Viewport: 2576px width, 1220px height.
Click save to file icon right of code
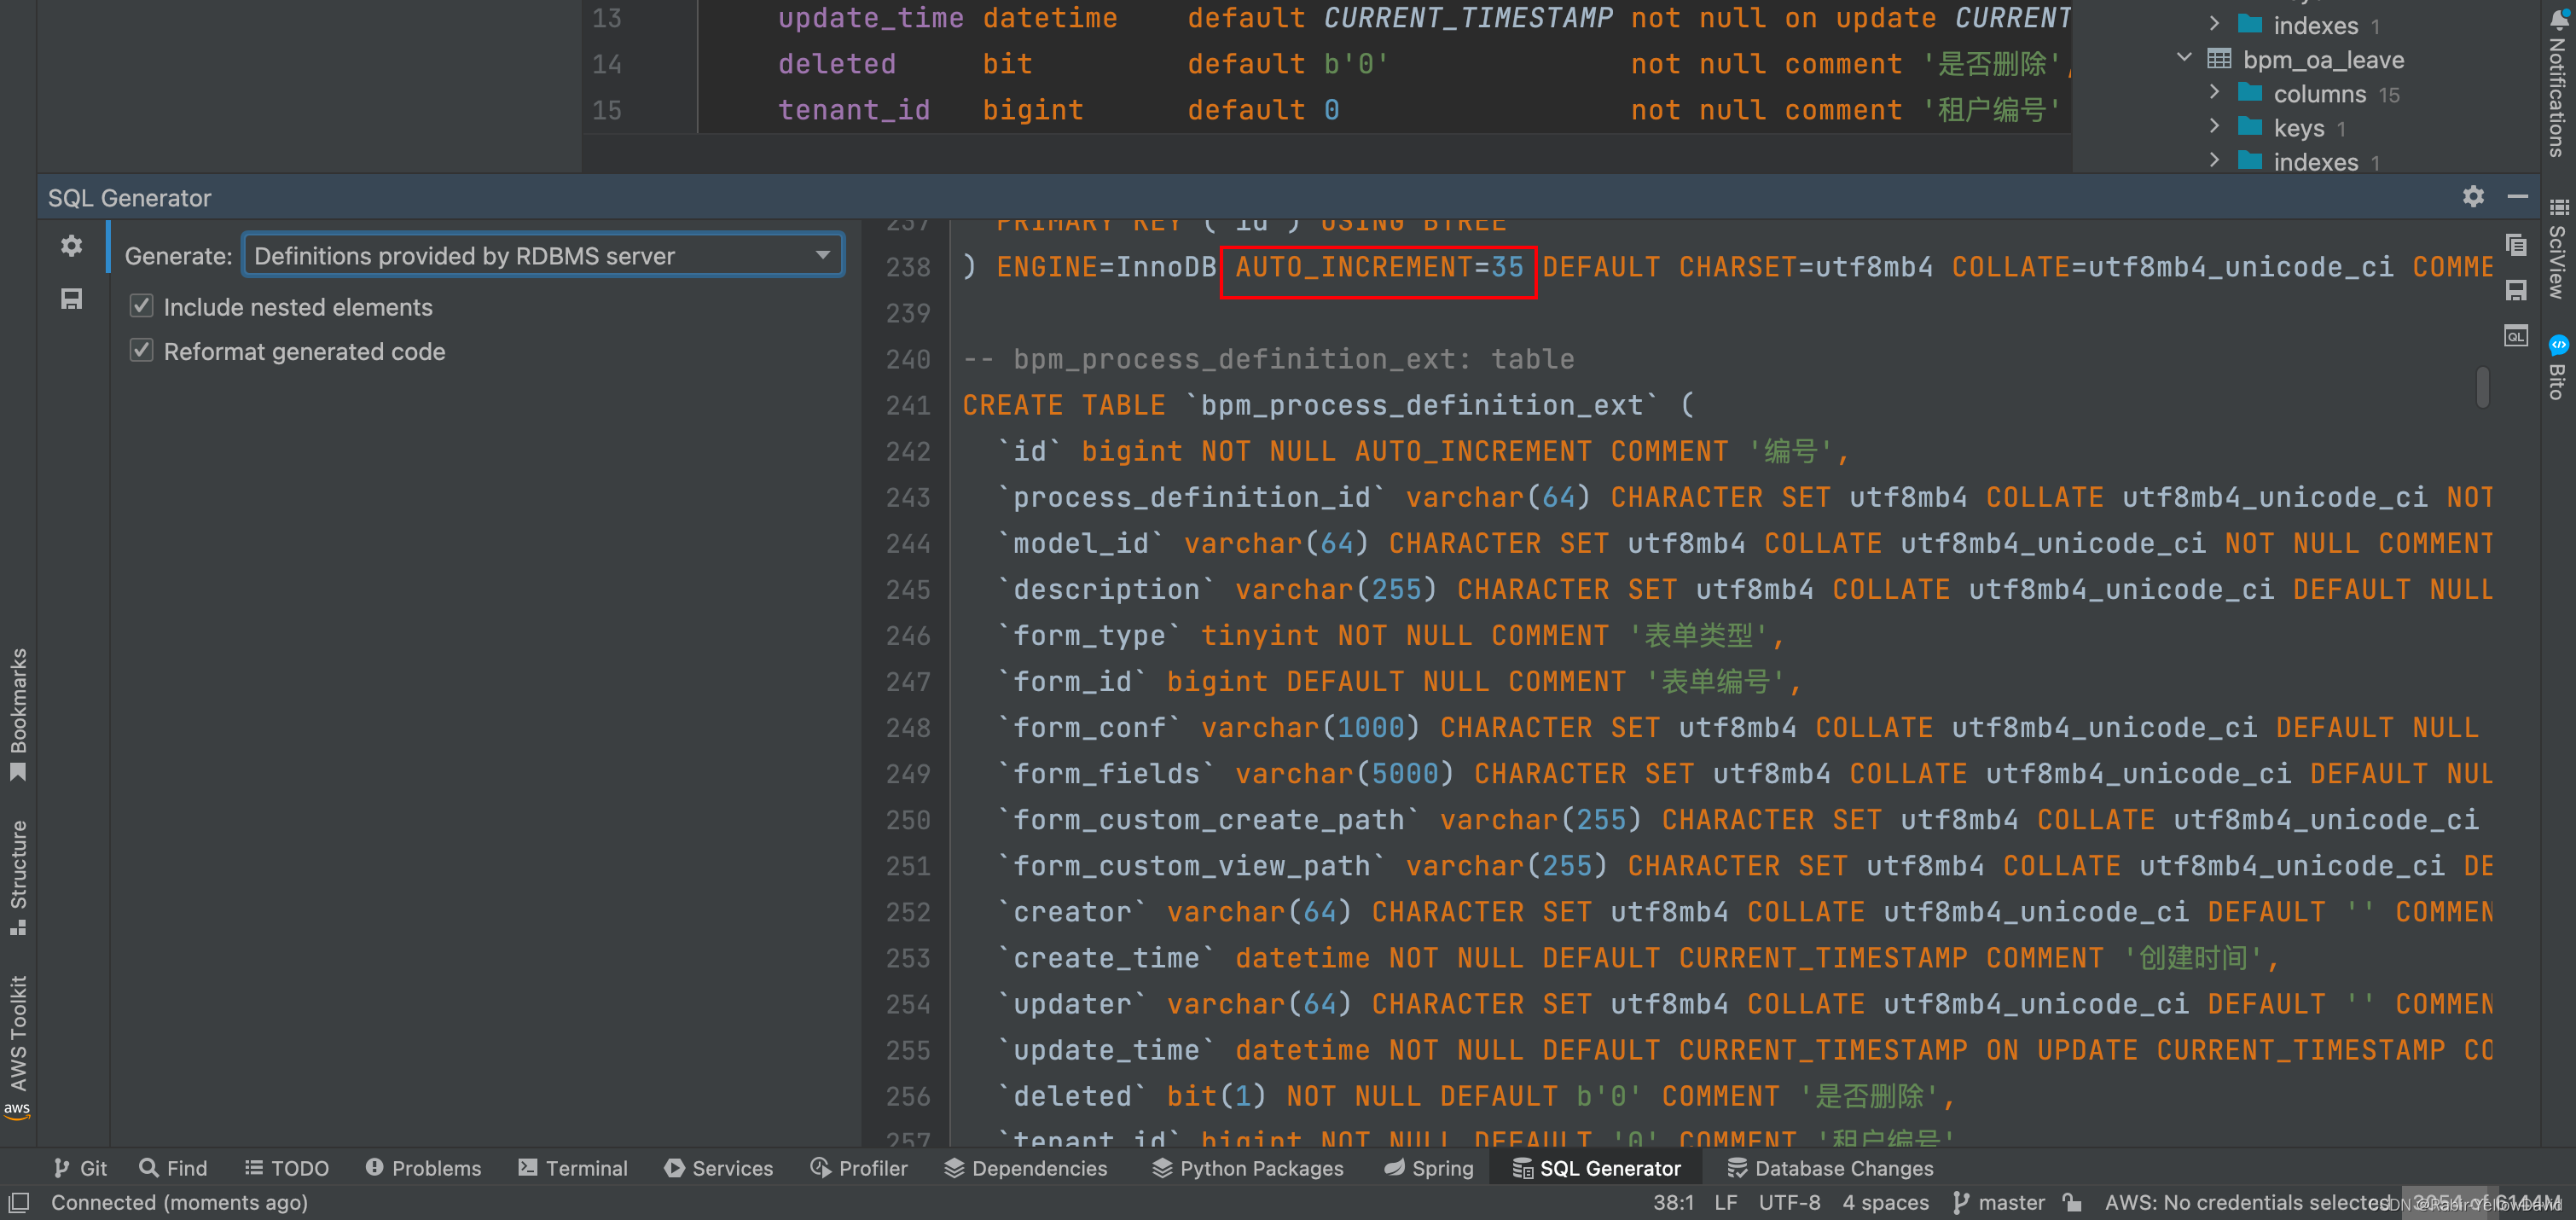(x=2516, y=291)
